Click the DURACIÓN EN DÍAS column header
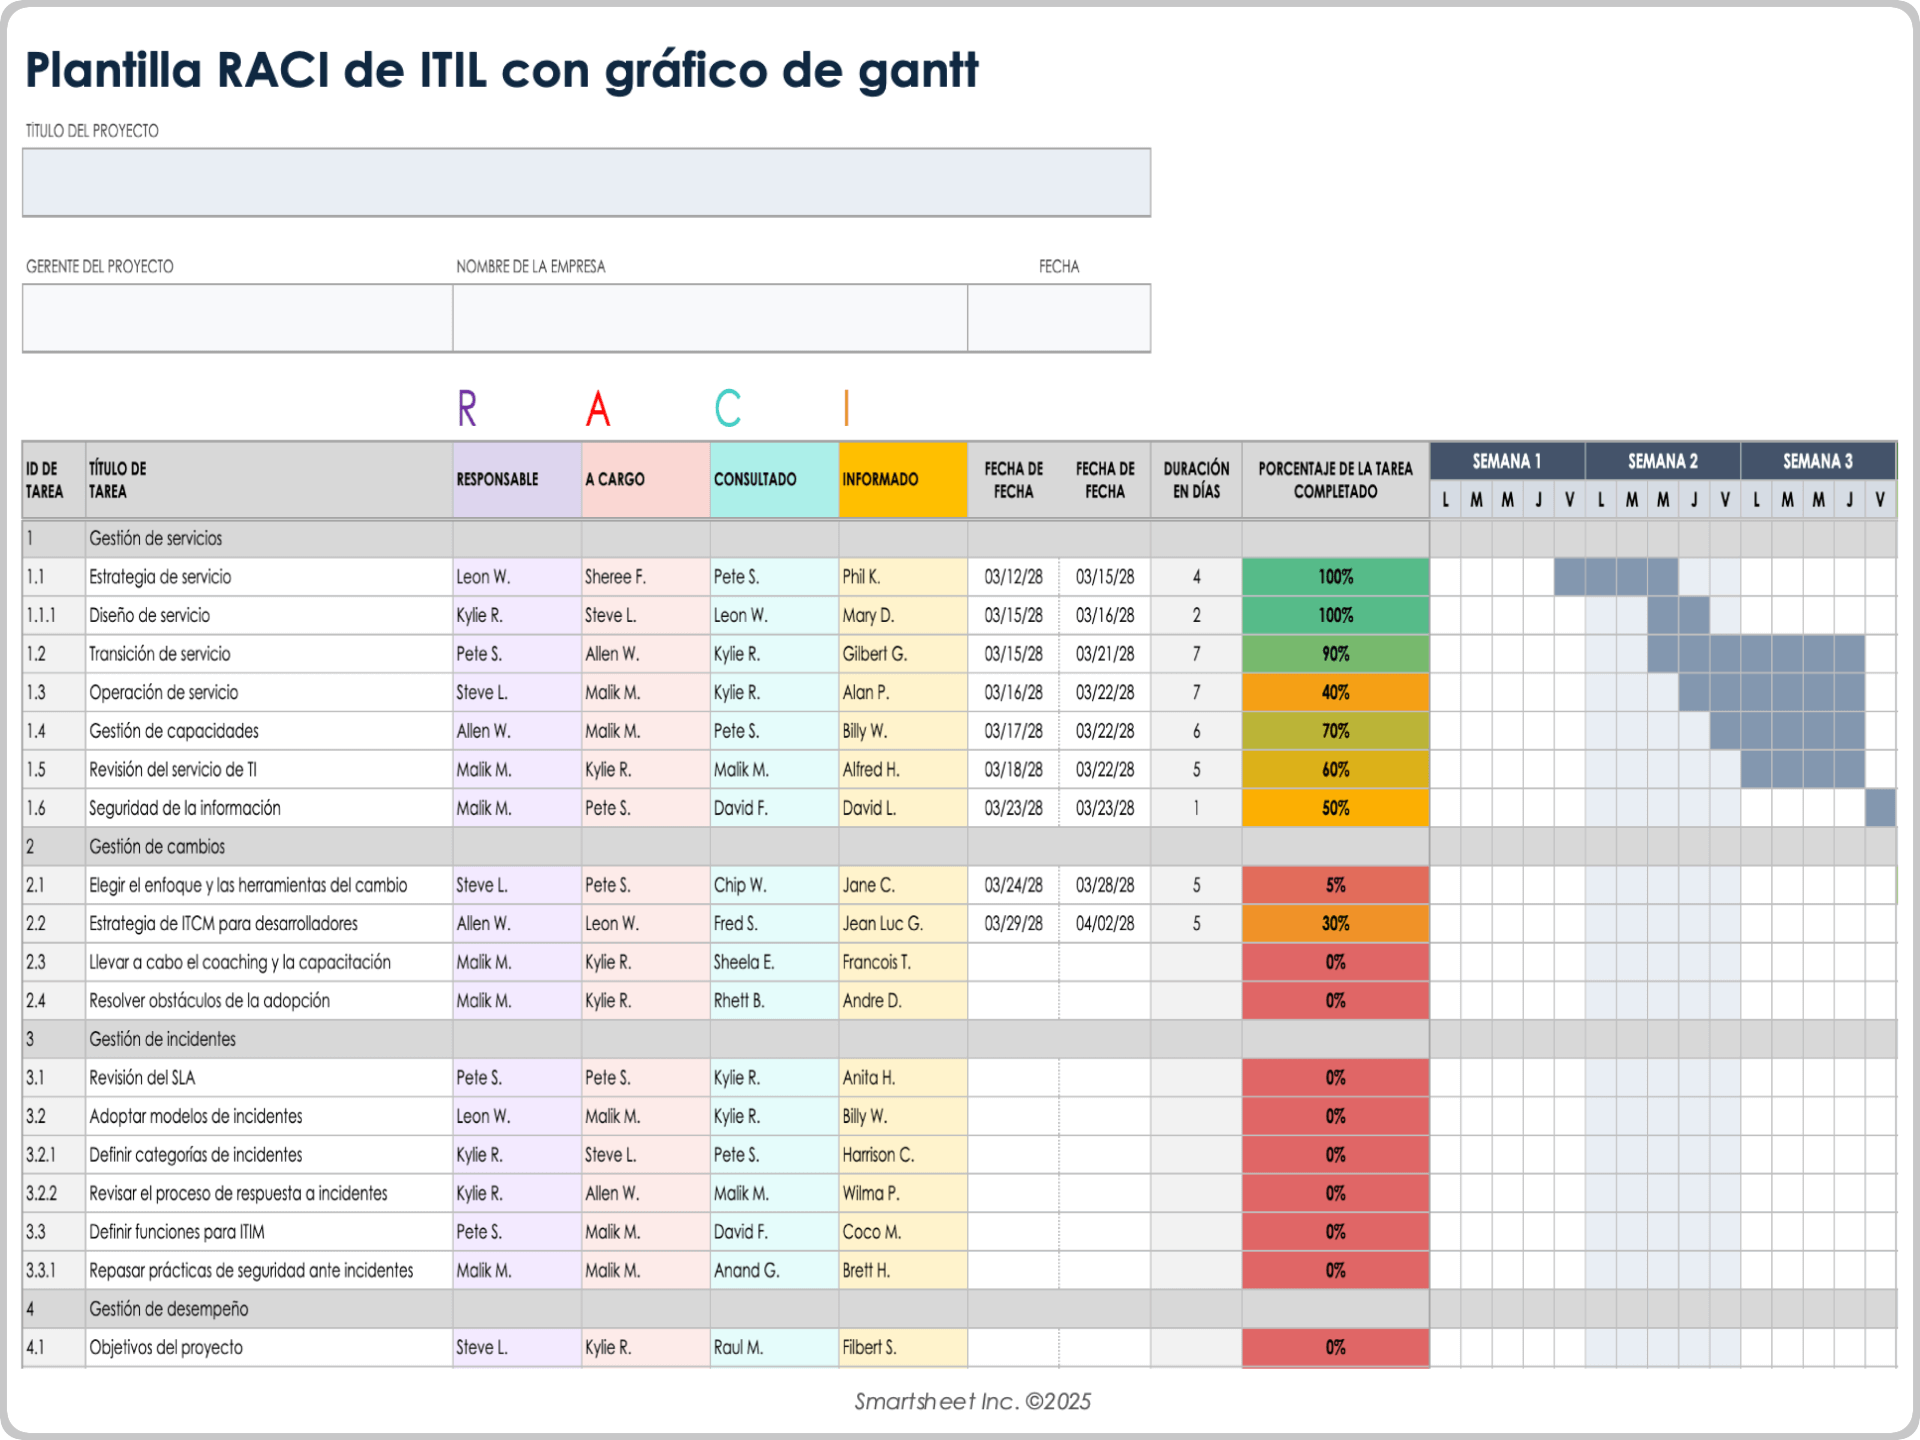Image resolution: width=1920 pixels, height=1440 pixels. tap(1196, 480)
